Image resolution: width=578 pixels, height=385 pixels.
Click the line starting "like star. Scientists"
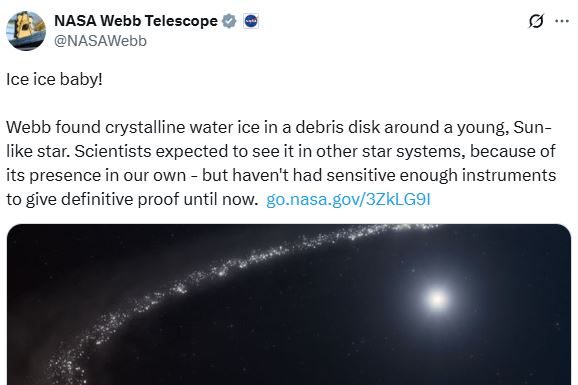click(x=281, y=151)
